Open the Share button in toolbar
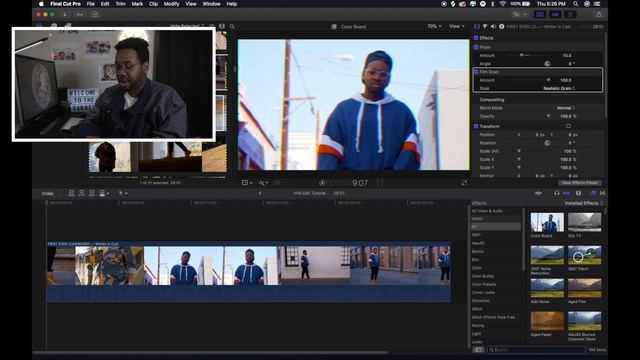This screenshot has width=640, height=360. 599,14
